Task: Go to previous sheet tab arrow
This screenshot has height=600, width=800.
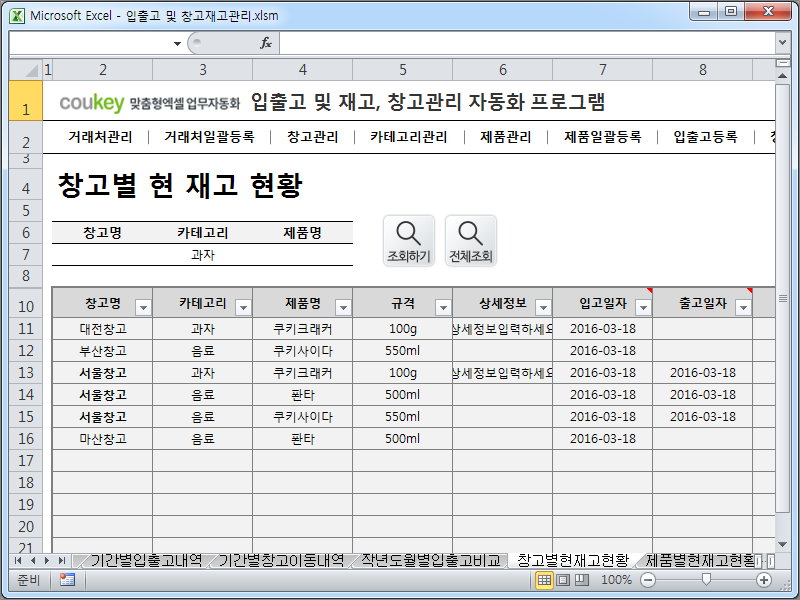Action: tap(33, 561)
